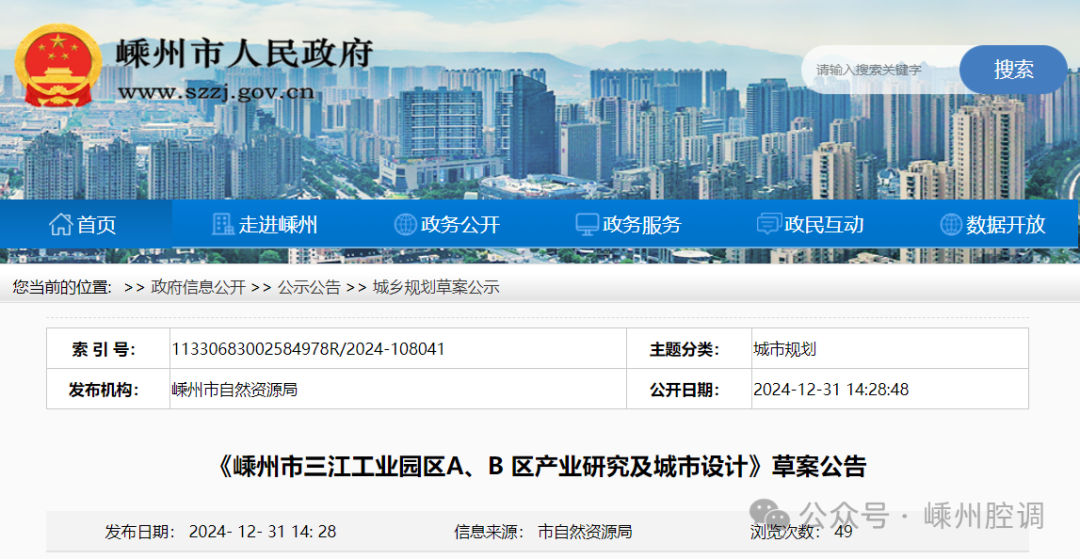The width and height of the screenshot is (1080, 559).
Task: Click the national emblem logo
Action: pos(58,66)
